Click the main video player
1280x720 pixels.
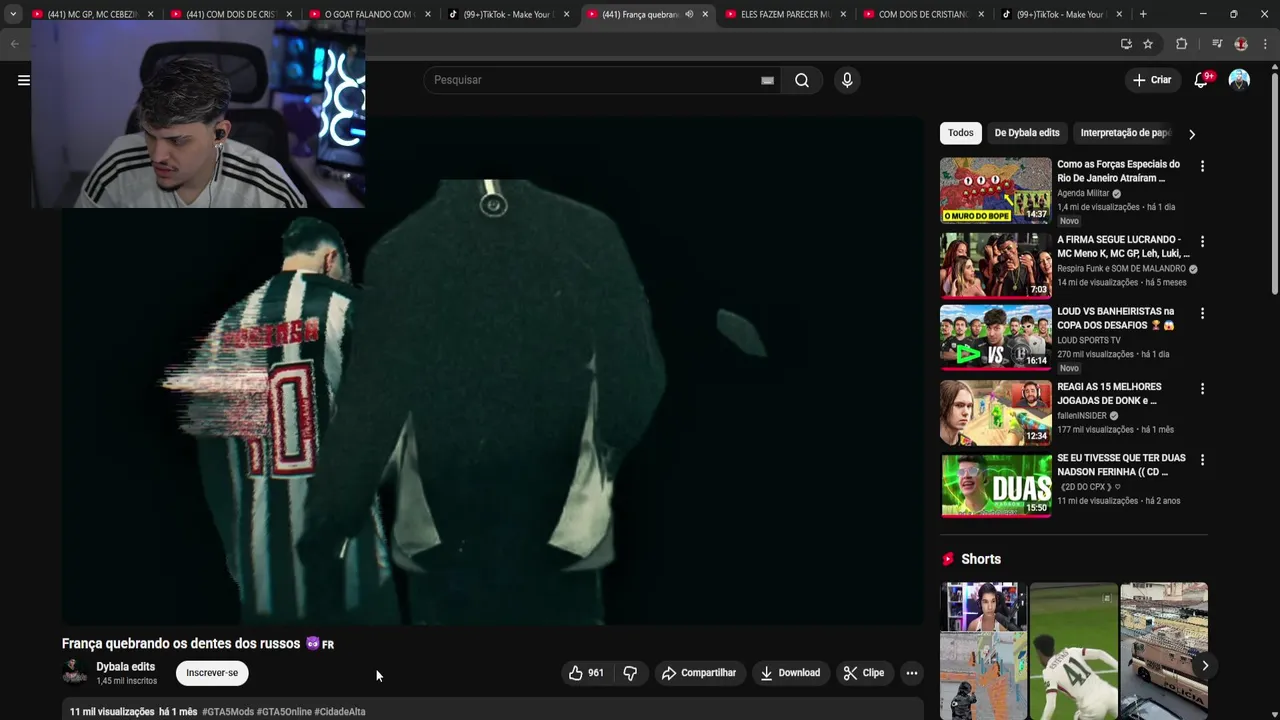click(492, 370)
